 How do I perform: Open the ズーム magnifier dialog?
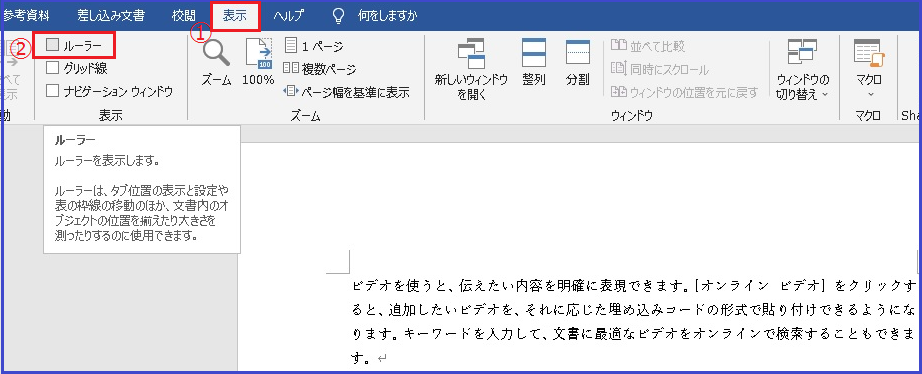click(216, 62)
